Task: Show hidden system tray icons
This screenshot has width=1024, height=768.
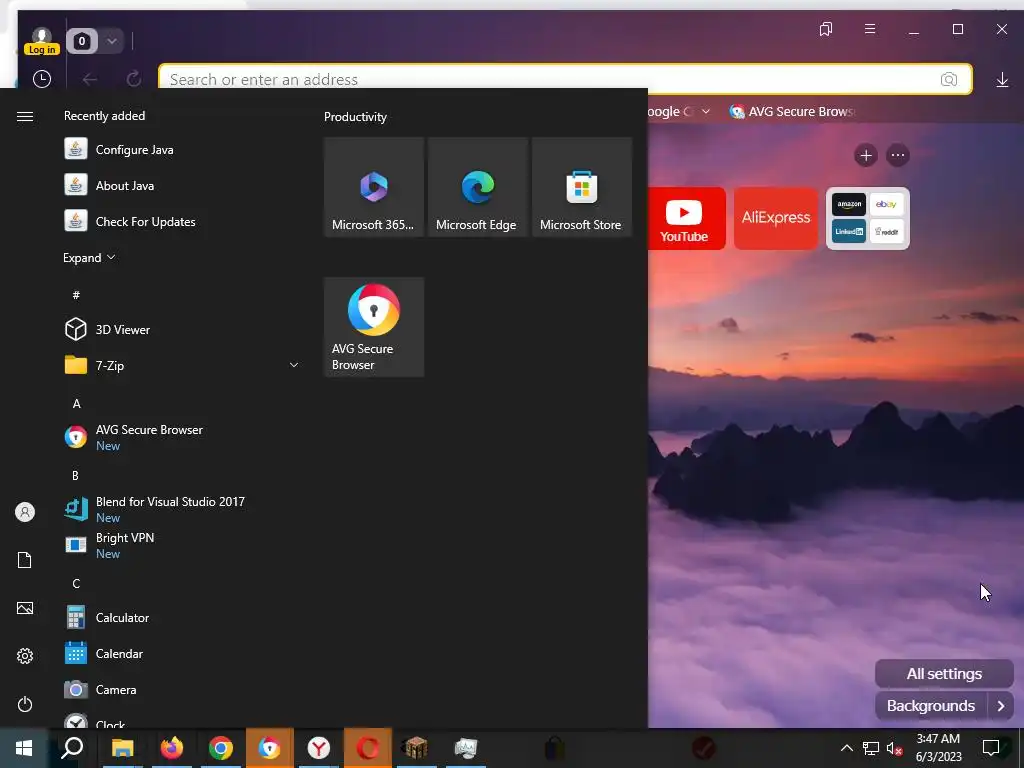Action: pyautogui.click(x=846, y=748)
